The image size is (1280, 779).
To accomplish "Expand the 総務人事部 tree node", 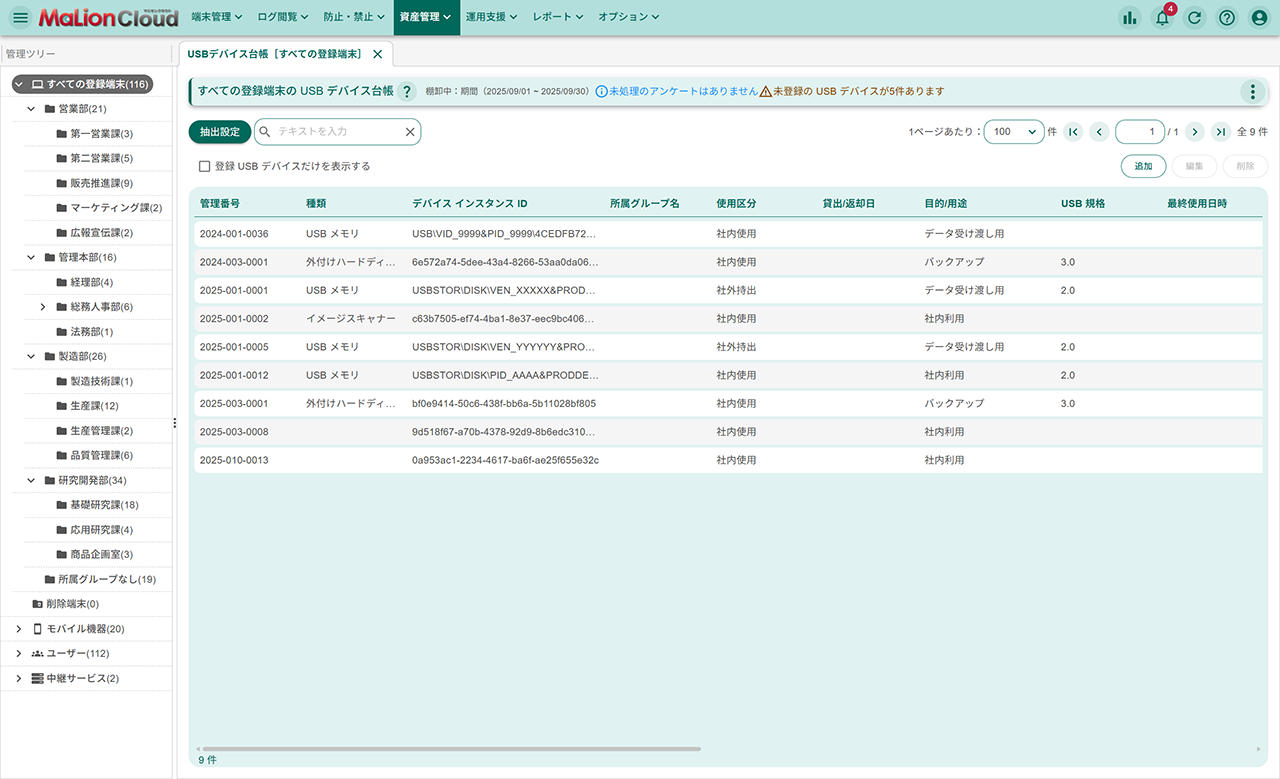I will tap(43, 307).
